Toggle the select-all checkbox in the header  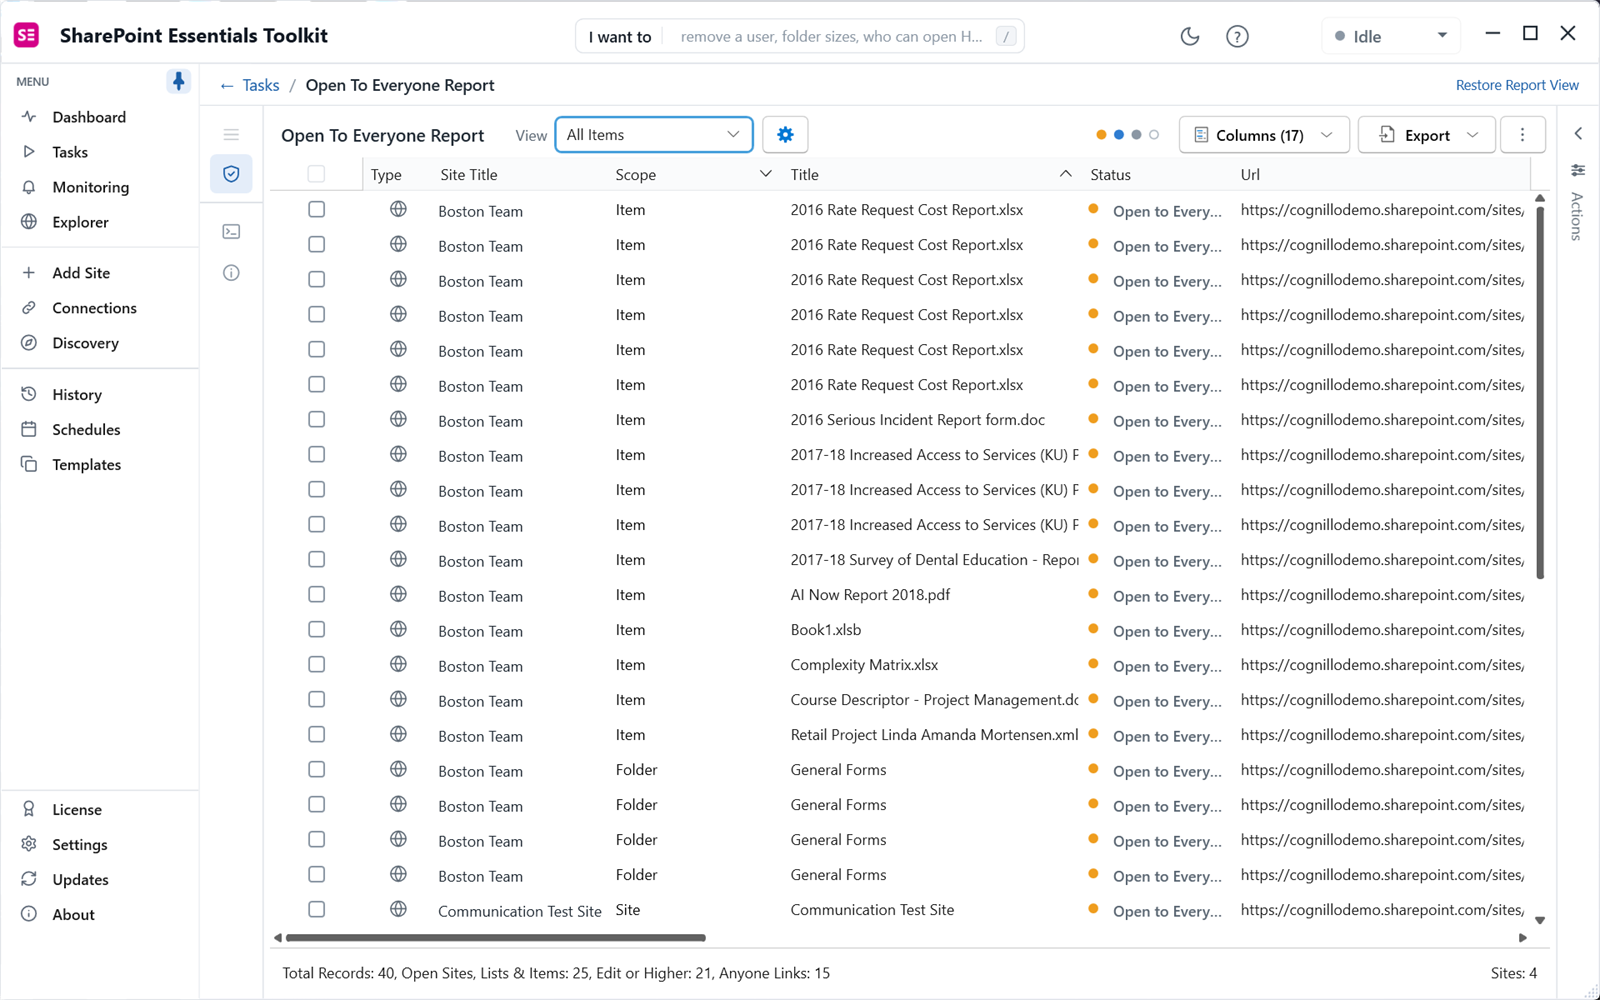(316, 174)
